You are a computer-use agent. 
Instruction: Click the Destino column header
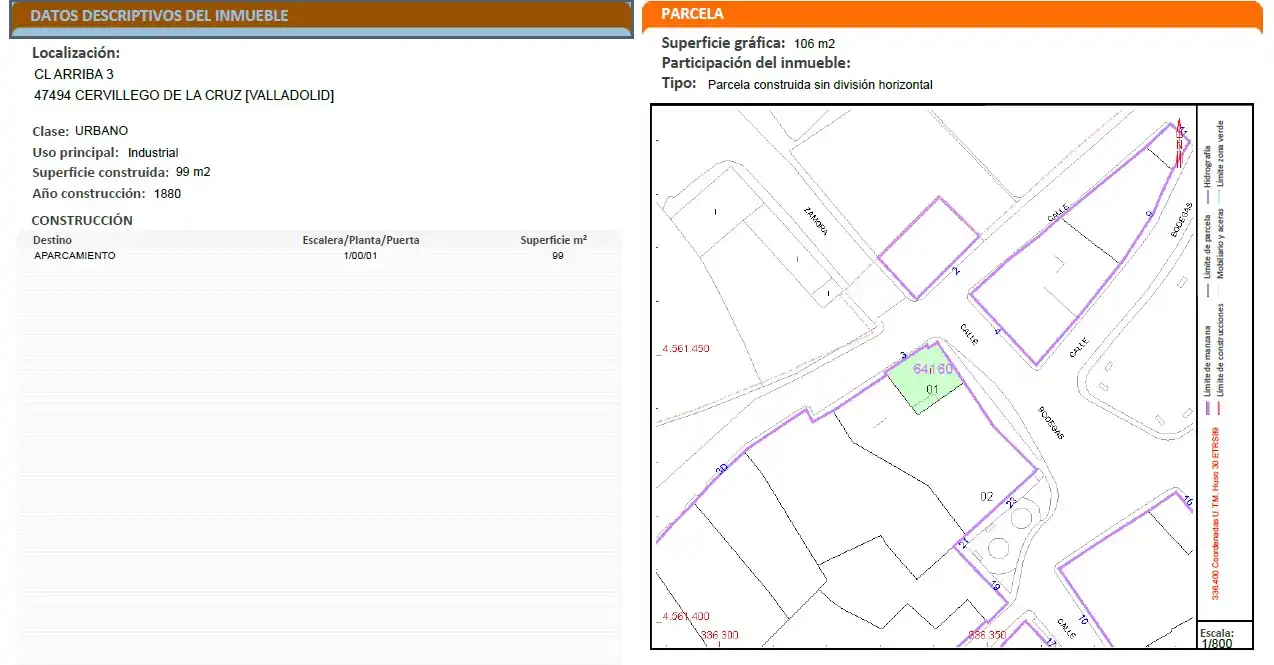tap(52, 240)
